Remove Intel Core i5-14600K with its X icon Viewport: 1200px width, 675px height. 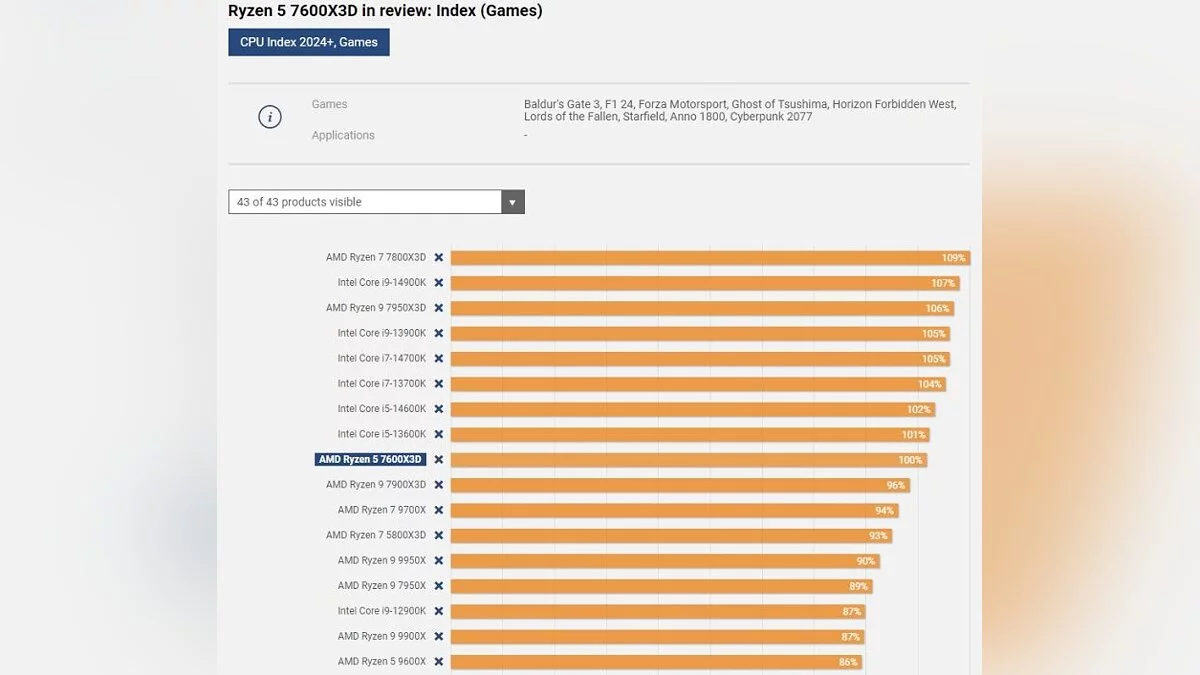point(438,409)
